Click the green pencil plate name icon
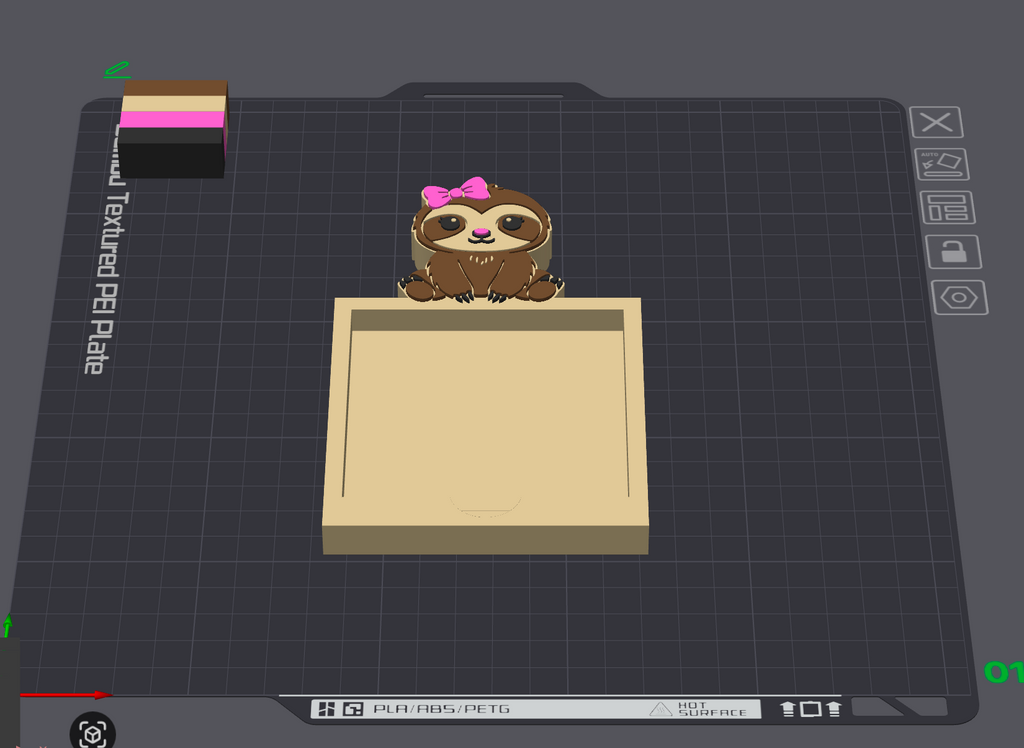This screenshot has height=748, width=1024. pos(118,70)
